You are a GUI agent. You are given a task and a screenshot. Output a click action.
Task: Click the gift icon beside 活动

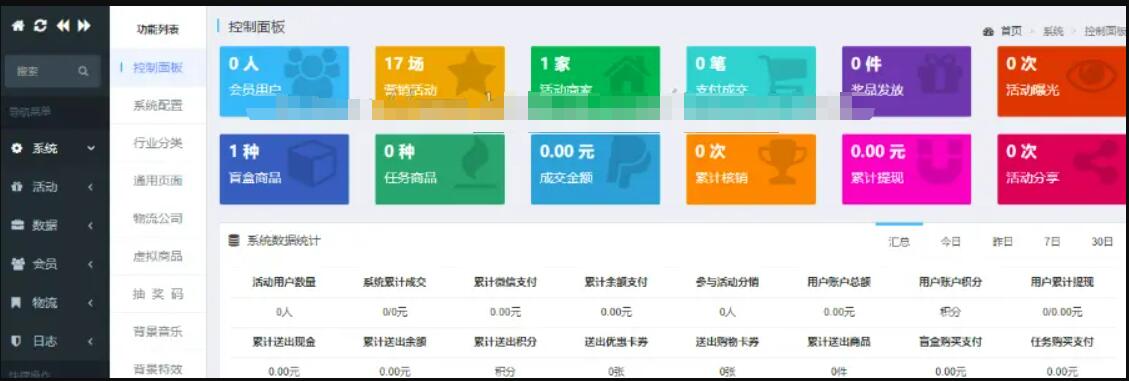point(17,187)
